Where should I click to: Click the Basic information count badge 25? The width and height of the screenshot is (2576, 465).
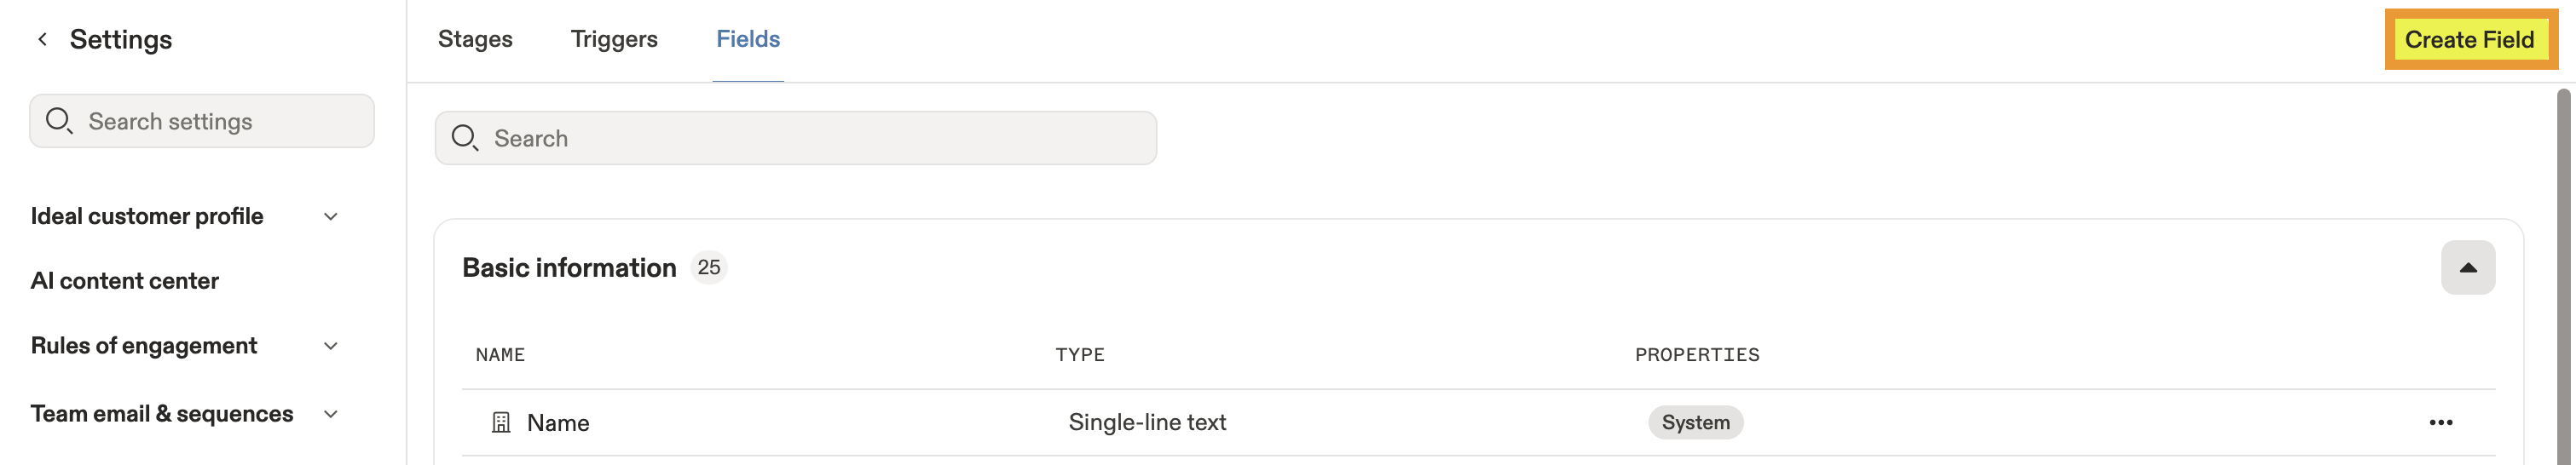709,268
